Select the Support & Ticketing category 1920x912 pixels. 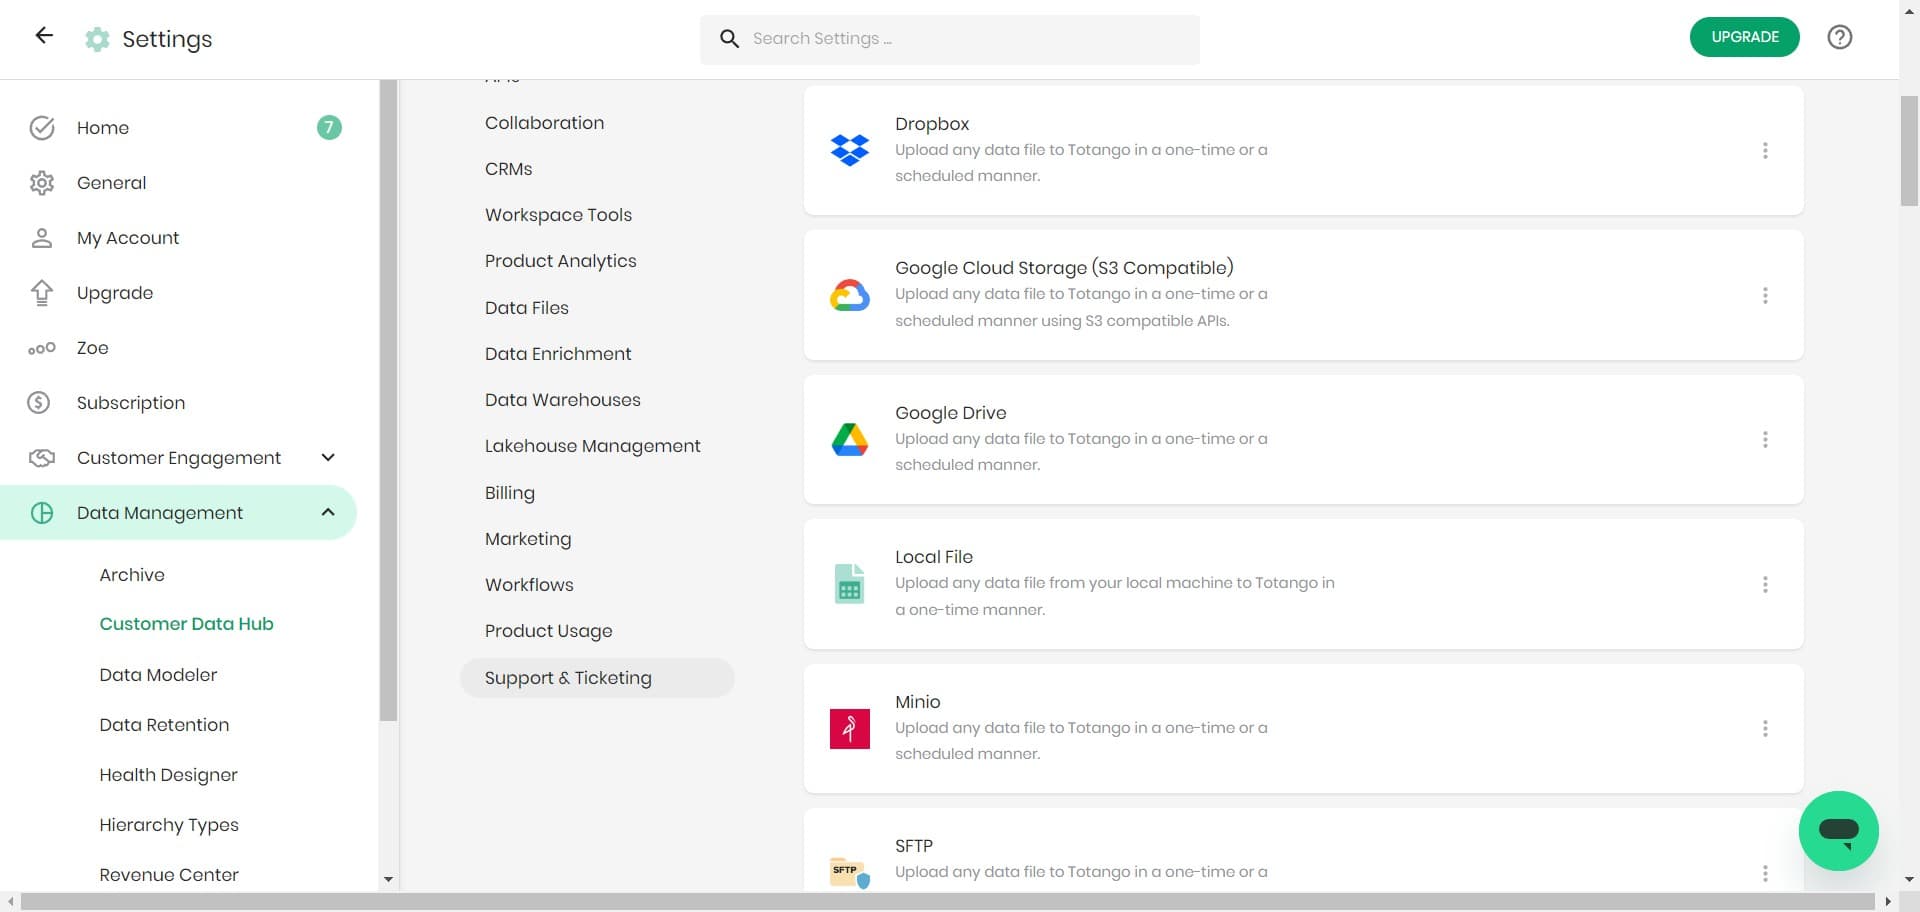[x=568, y=678]
